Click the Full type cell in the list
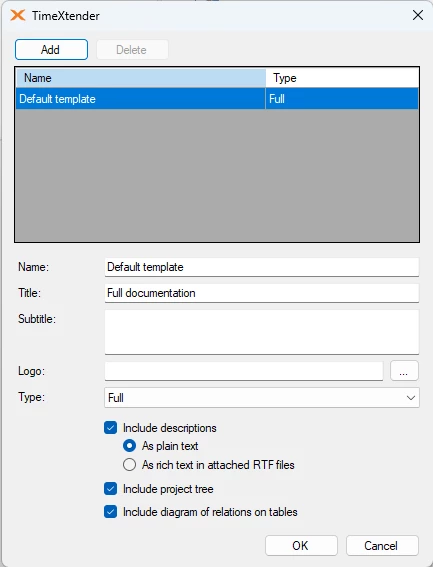Screen dimensions: 433x567 point(342,99)
